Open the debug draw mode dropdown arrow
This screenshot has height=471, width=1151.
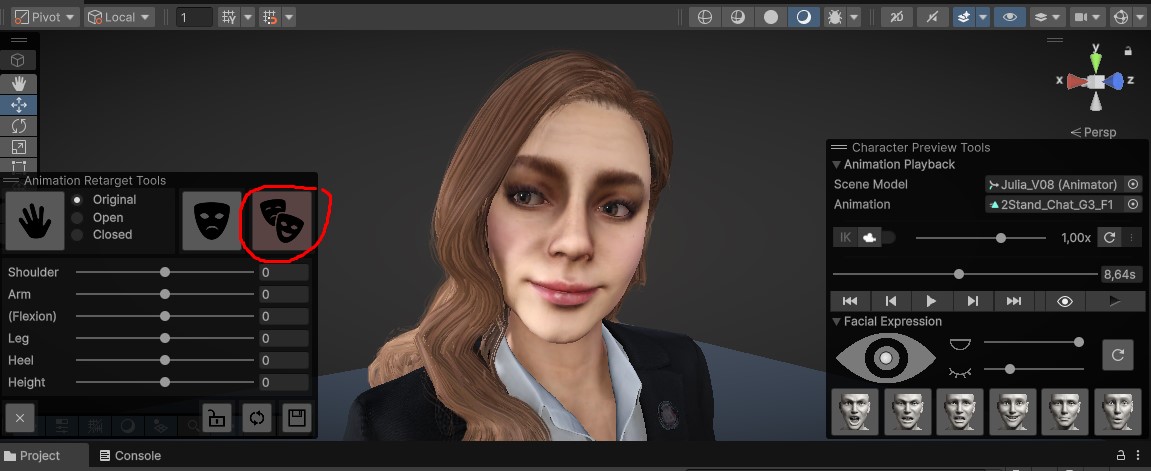[854, 17]
